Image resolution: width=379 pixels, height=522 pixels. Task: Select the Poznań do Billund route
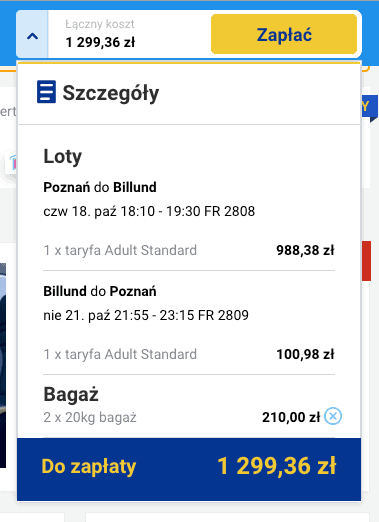coord(100,187)
